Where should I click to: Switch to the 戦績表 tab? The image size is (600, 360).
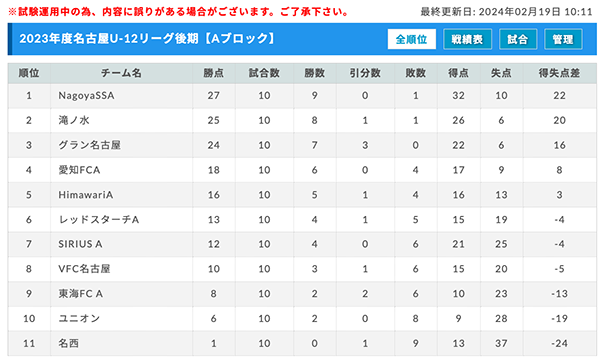(x=467, y=39)
